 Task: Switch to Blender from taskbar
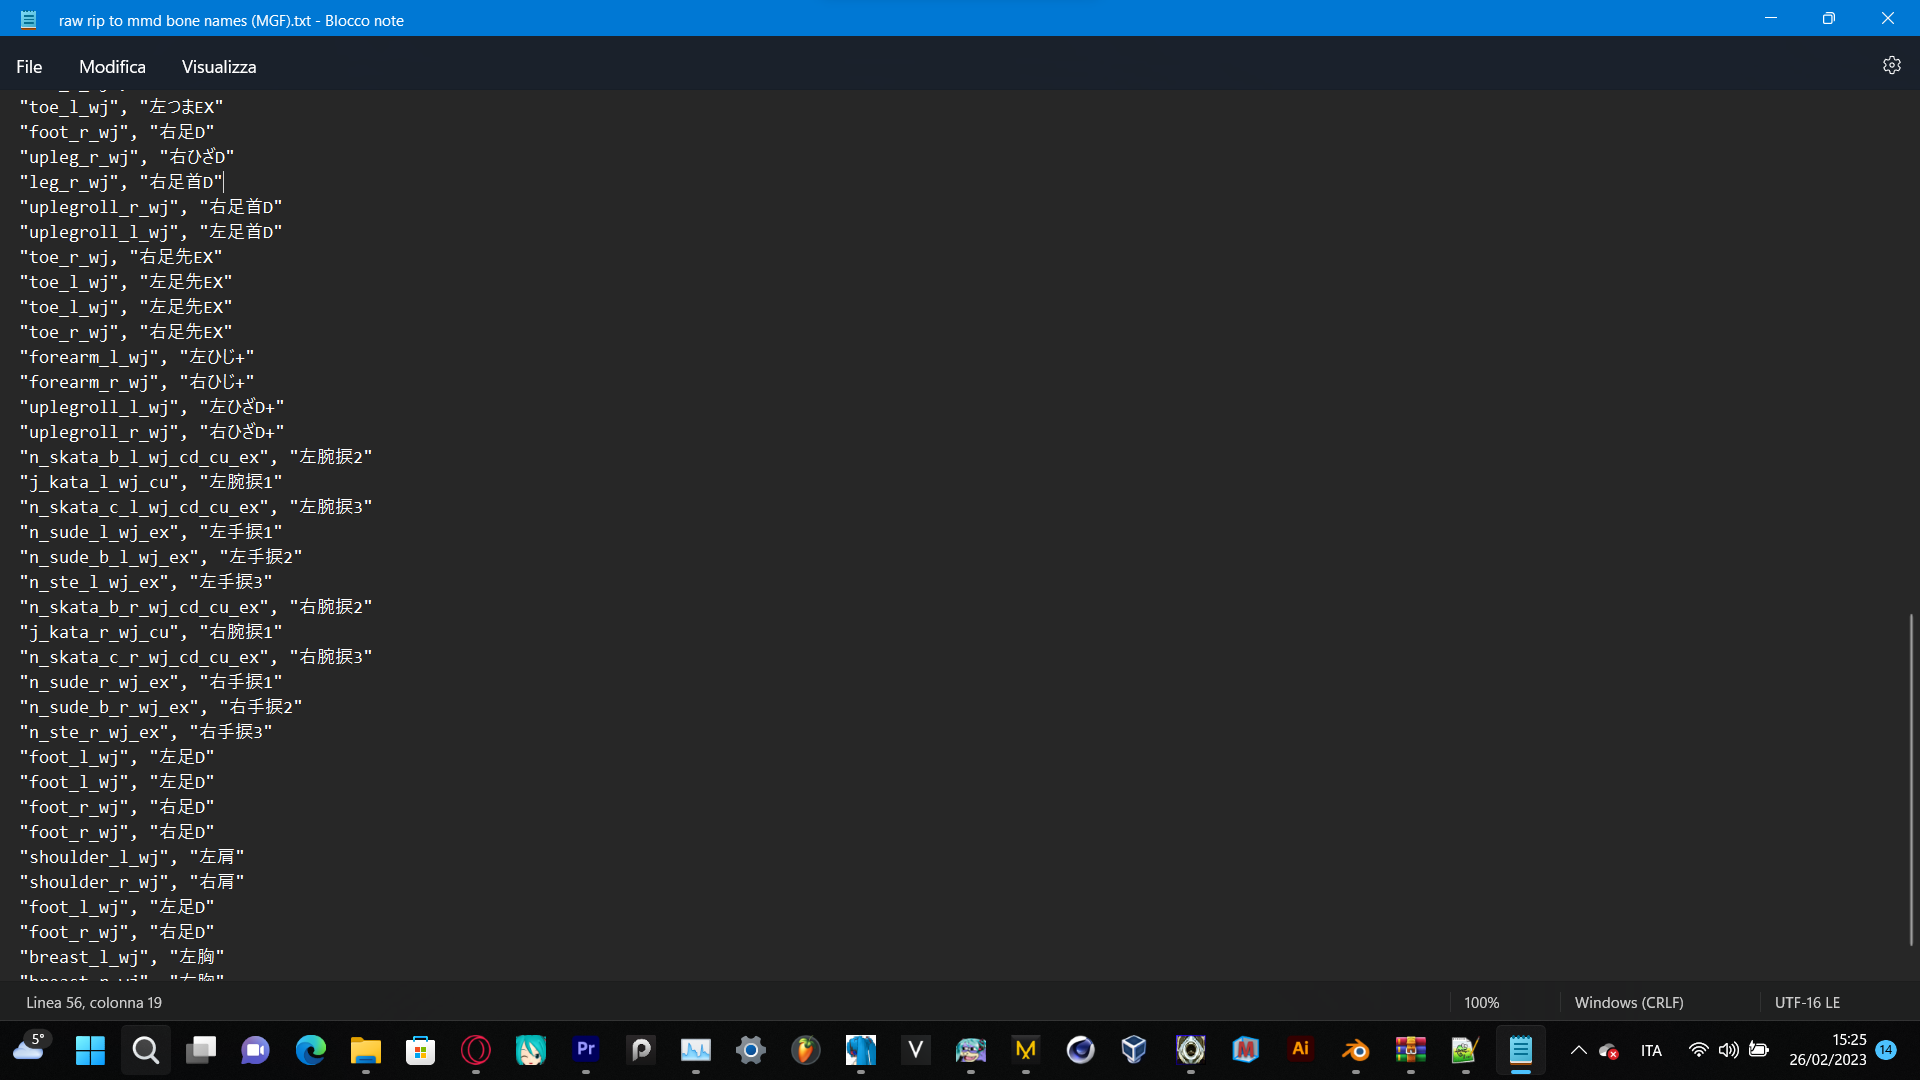(x=1356, y=1050)
